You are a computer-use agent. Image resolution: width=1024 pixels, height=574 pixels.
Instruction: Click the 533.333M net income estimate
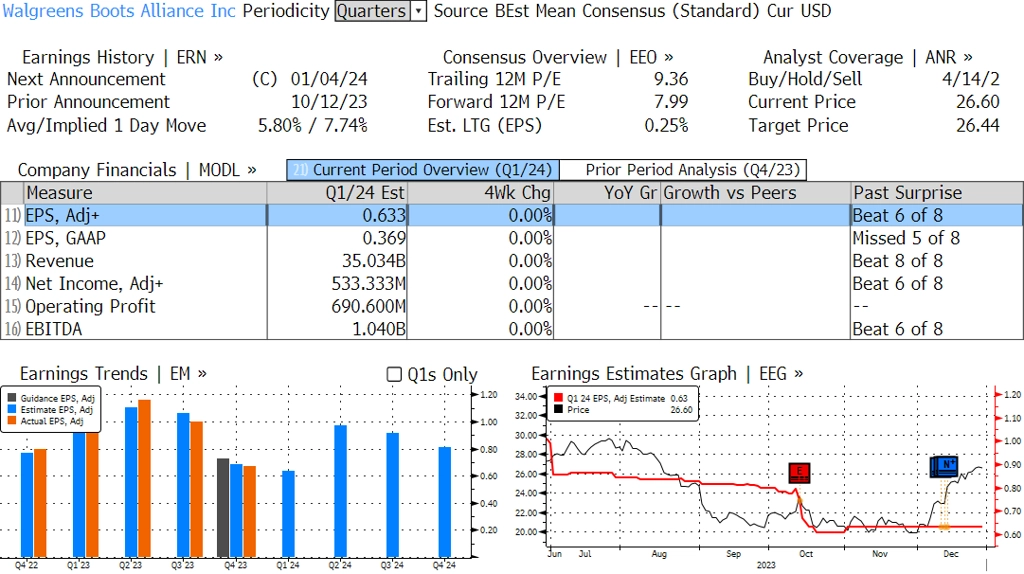pyautogui.click(x=368, y=284)
